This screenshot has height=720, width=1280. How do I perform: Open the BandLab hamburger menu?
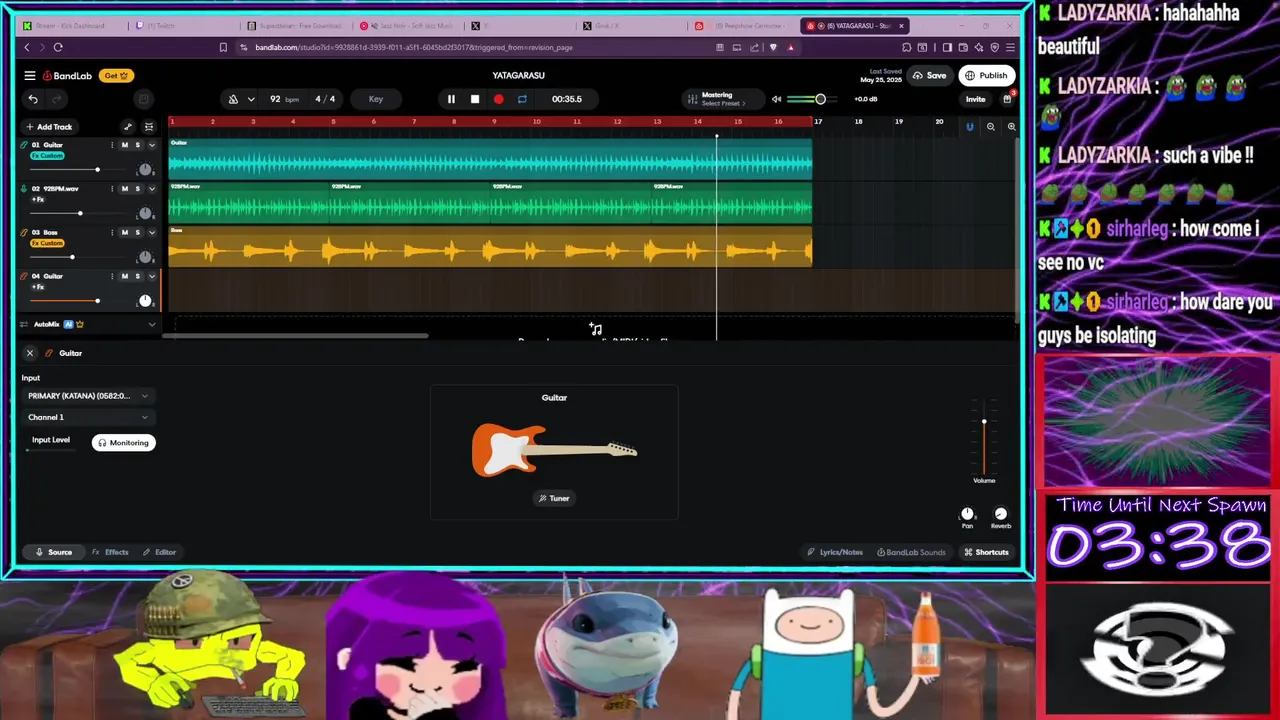click(x=30, y=75)
